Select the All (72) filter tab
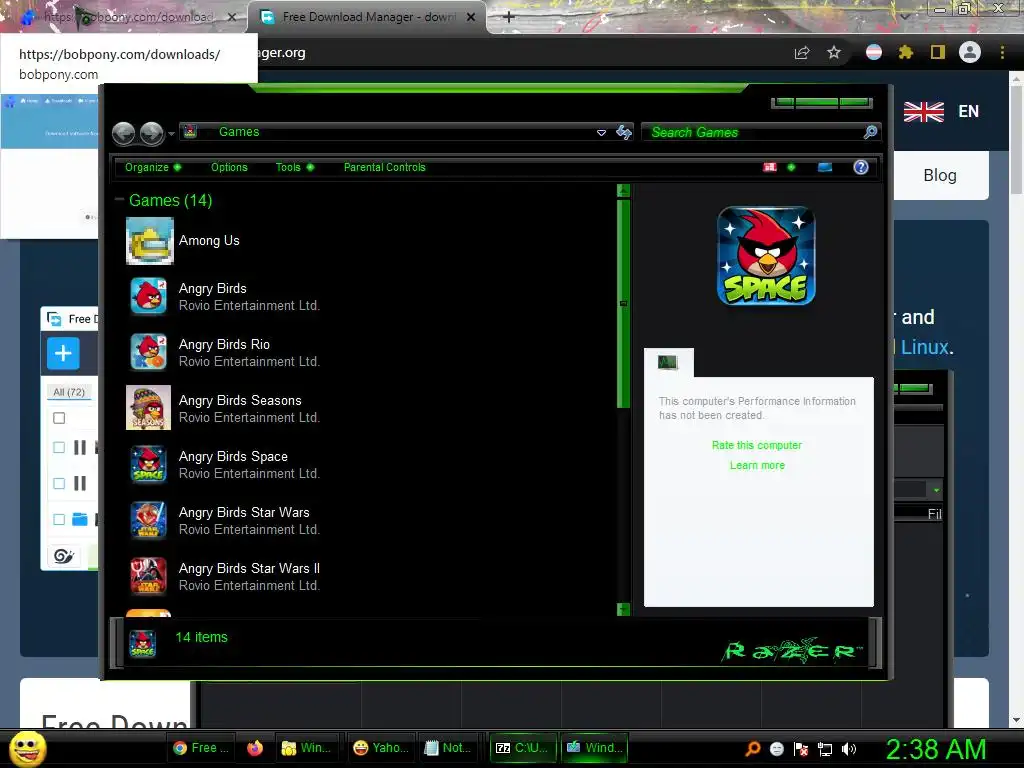1024x768 pixels. pyautogui.click(x=69, y=392)
